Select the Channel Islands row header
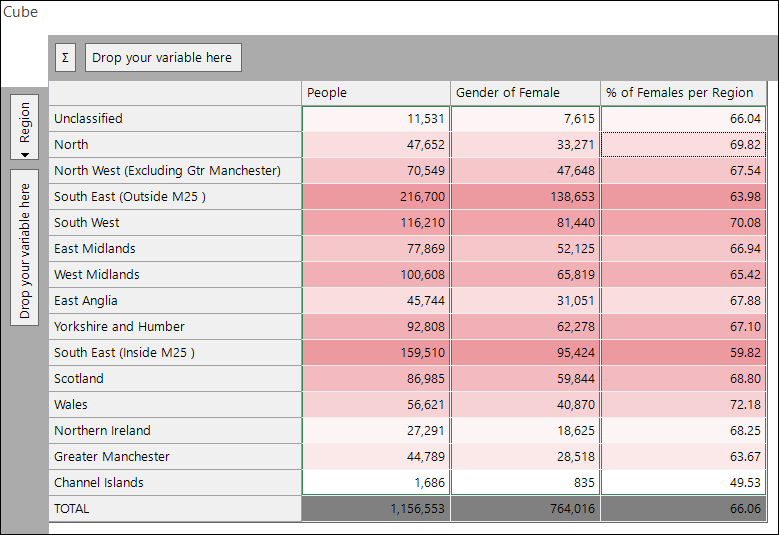The height and width of the screenshot is (535, 779). [x=175, y=483]
